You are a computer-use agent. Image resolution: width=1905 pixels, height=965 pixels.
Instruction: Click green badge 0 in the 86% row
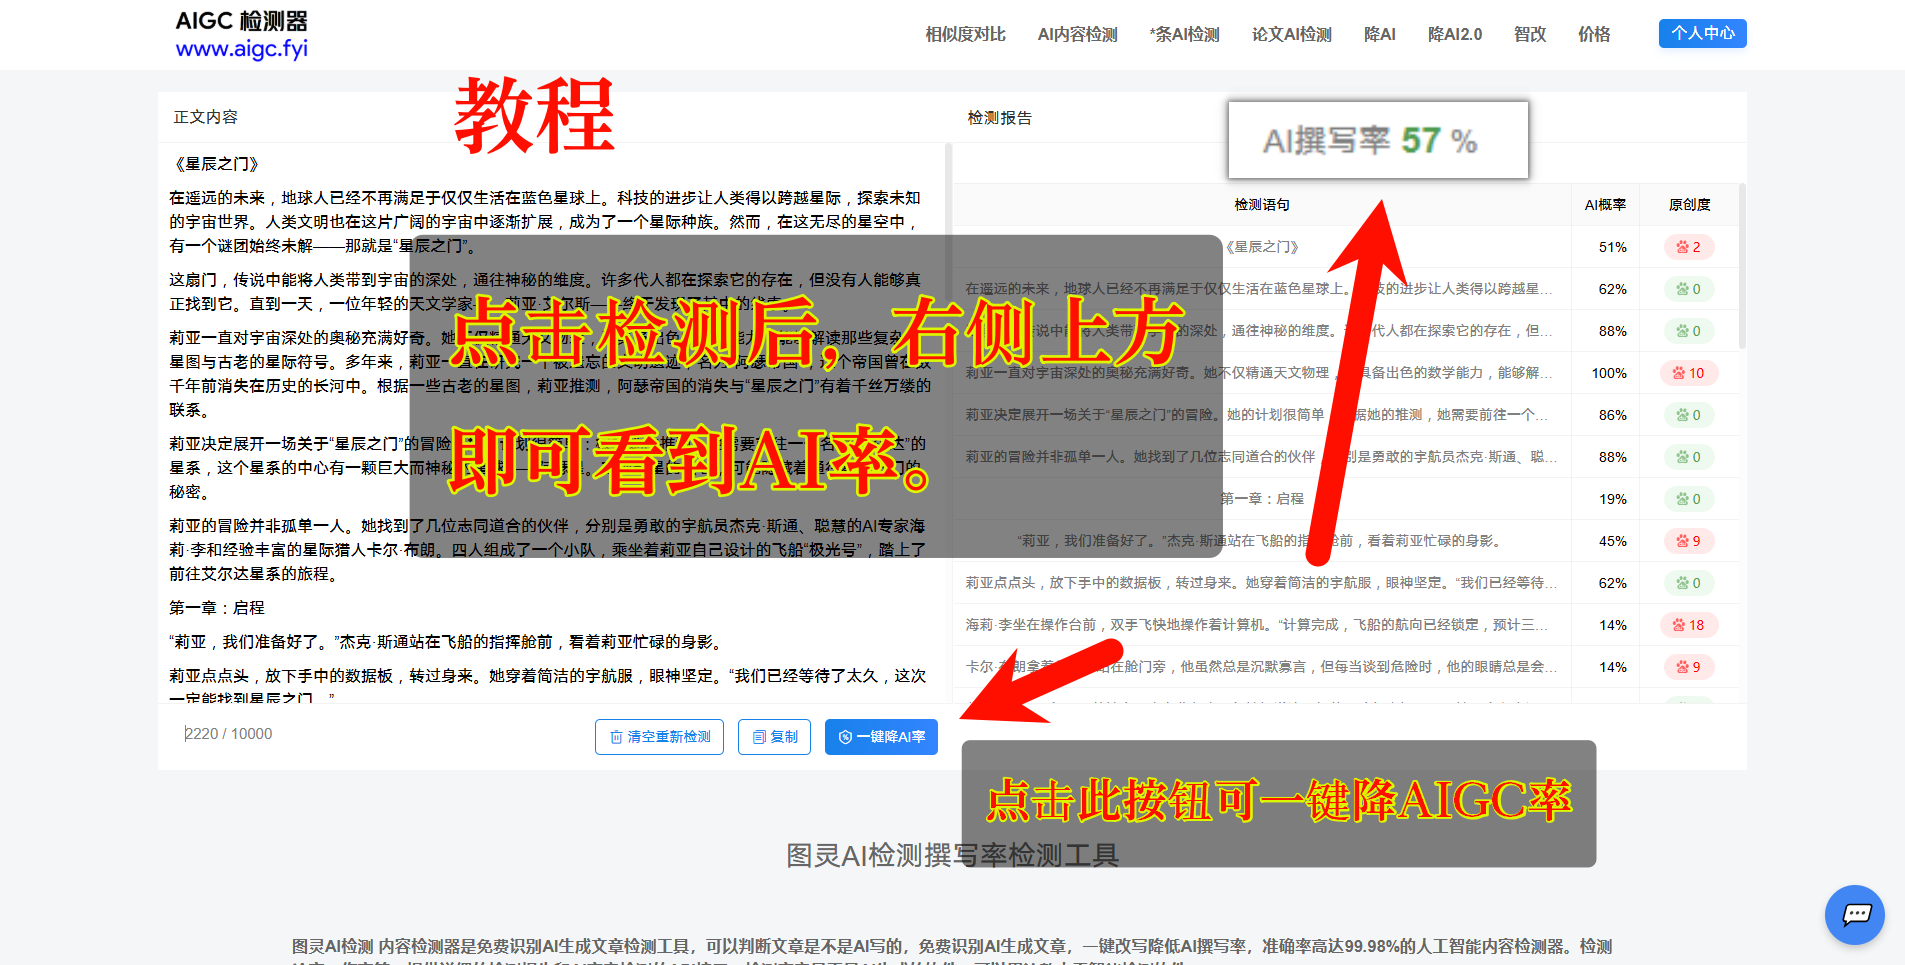pyautogui.click(x=1689, y=415)
